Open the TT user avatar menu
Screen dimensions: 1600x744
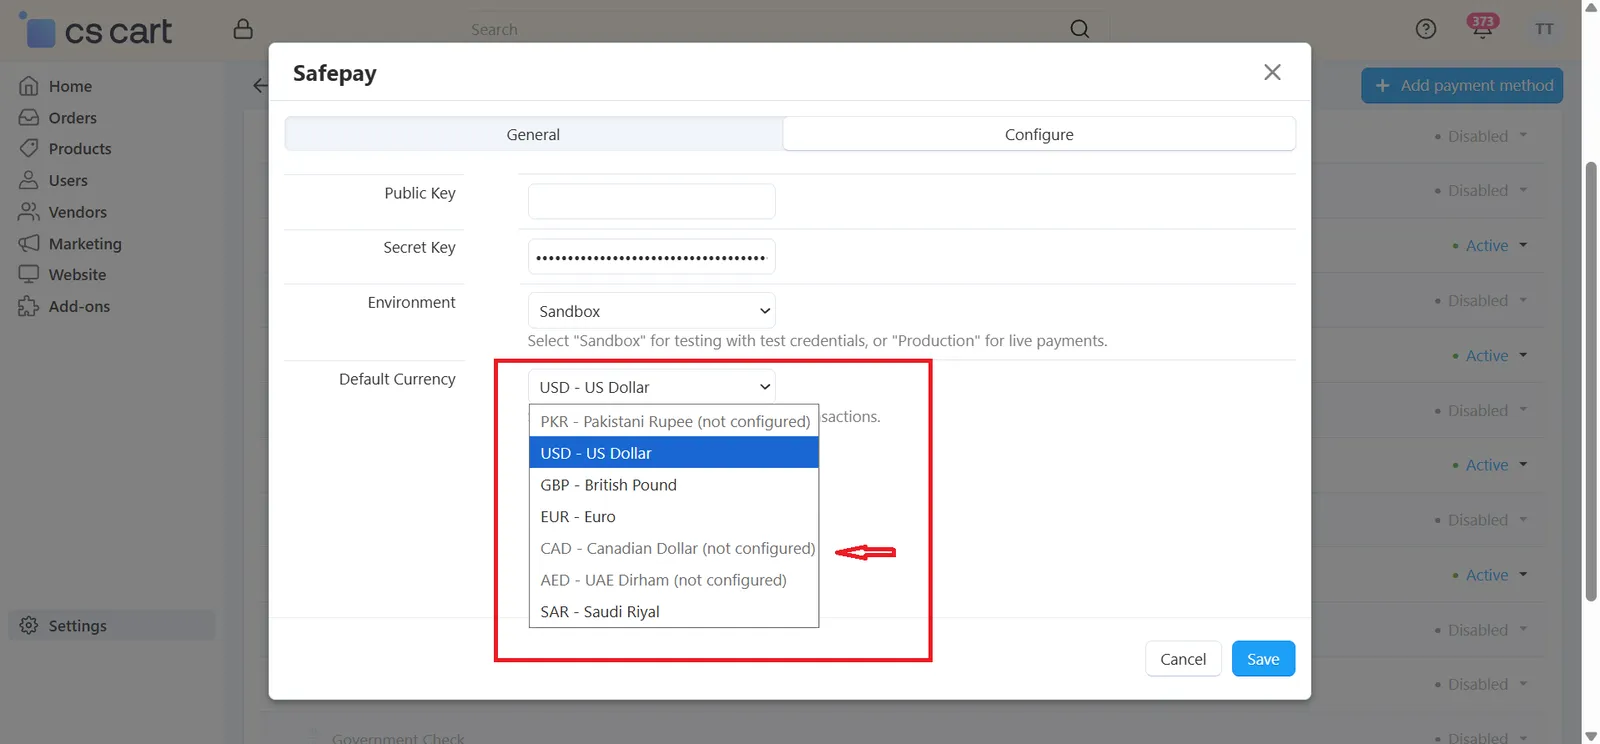point(1544,29)
